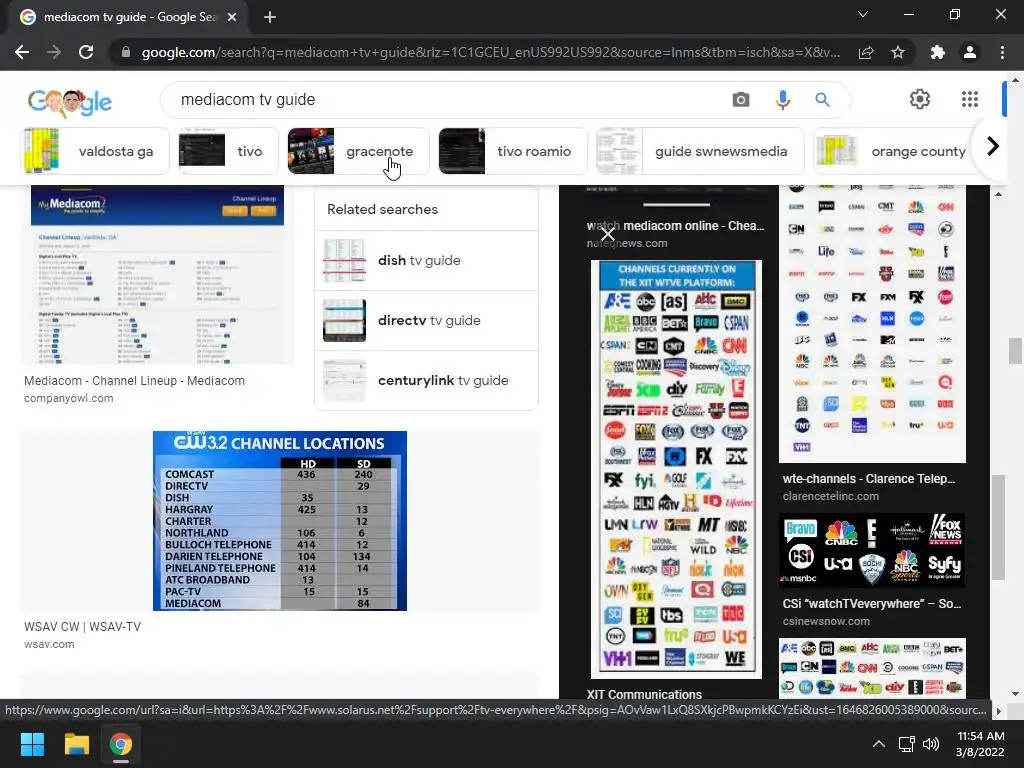Open the volume tray icon
Image resolution: width=1024 pixels, height=768 pixels.
(931, 744)
